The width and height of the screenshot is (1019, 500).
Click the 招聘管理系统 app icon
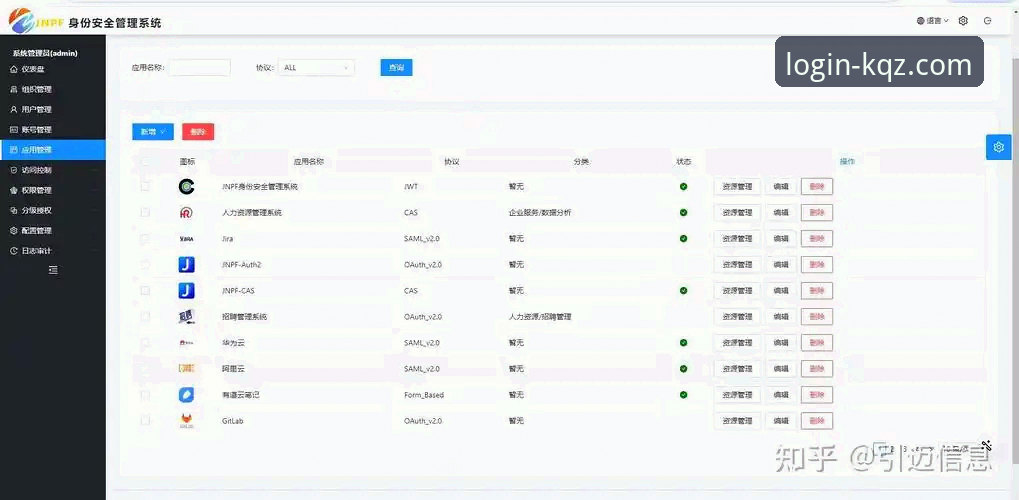click(187, 317)
